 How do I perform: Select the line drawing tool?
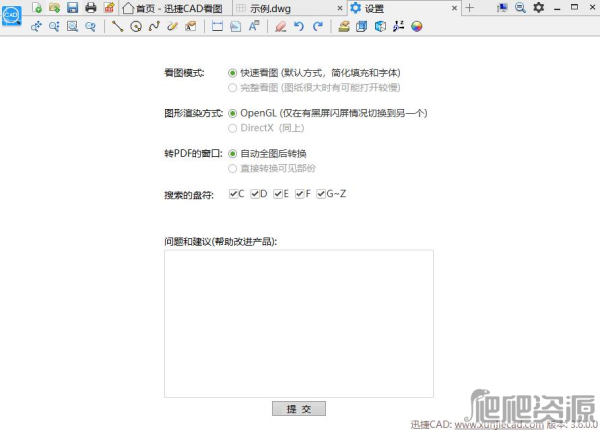117,26
